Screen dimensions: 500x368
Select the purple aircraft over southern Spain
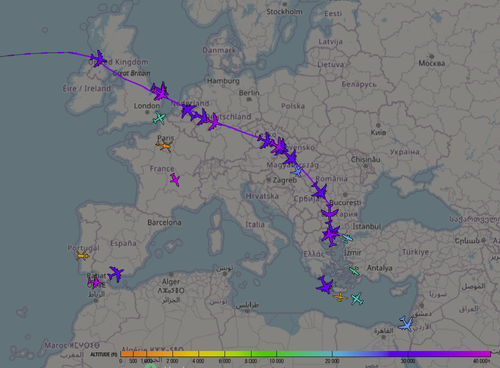116,274
